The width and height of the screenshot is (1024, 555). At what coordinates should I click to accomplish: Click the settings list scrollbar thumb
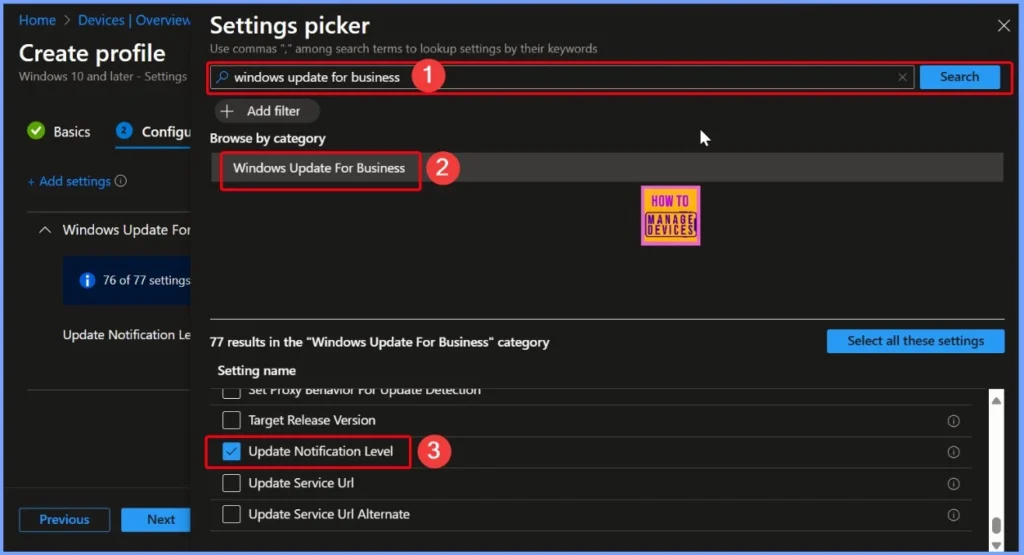996,525
